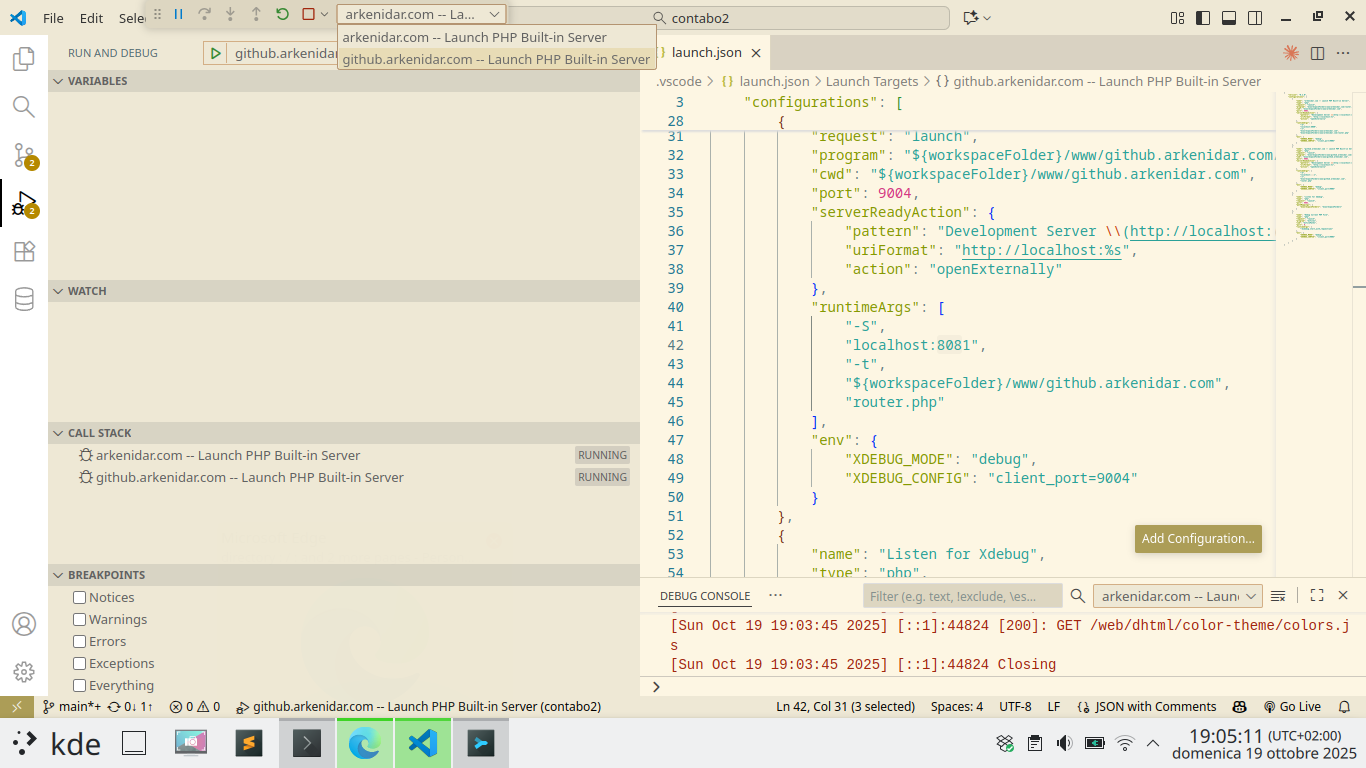Click the debug console filter field
The width and height of the screenshot is (1366, 768).
tap(962, 596)
